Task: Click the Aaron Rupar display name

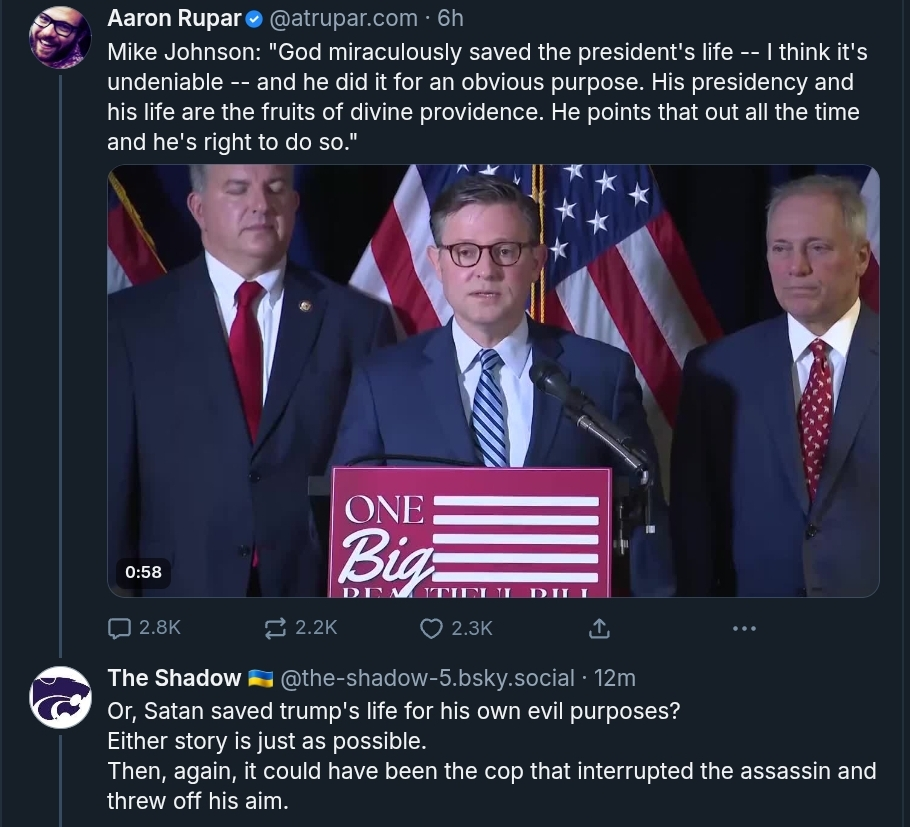Action: point(174,19)
